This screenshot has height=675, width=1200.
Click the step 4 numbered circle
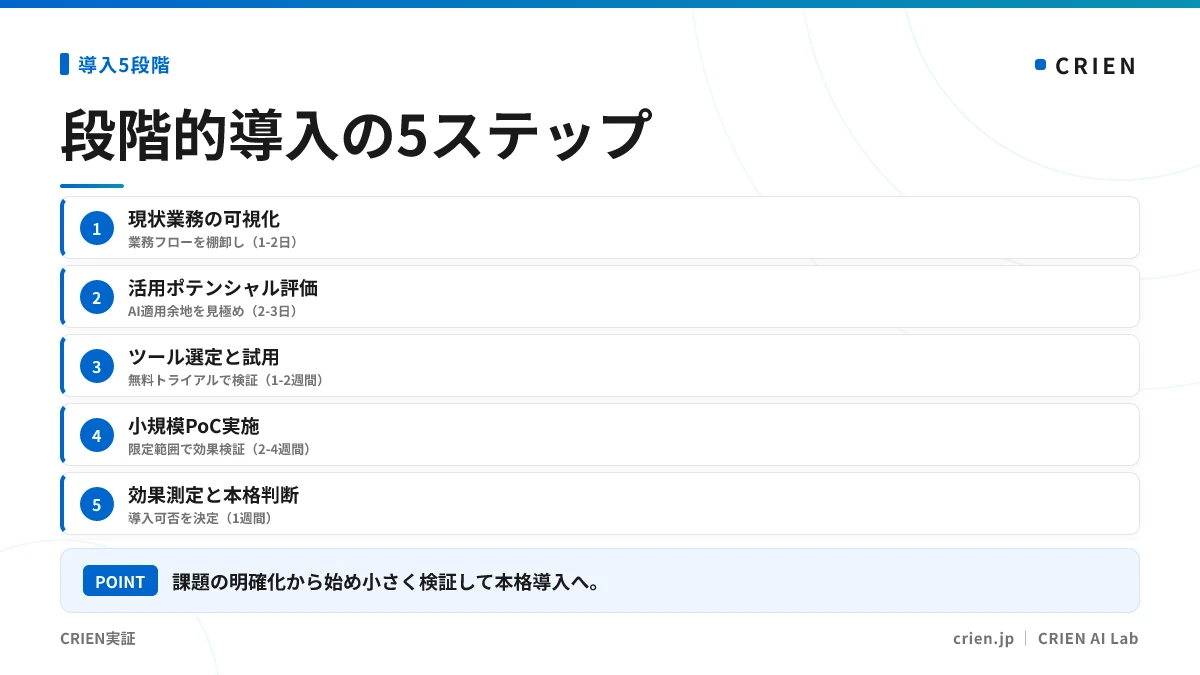(x=97, y=436)
